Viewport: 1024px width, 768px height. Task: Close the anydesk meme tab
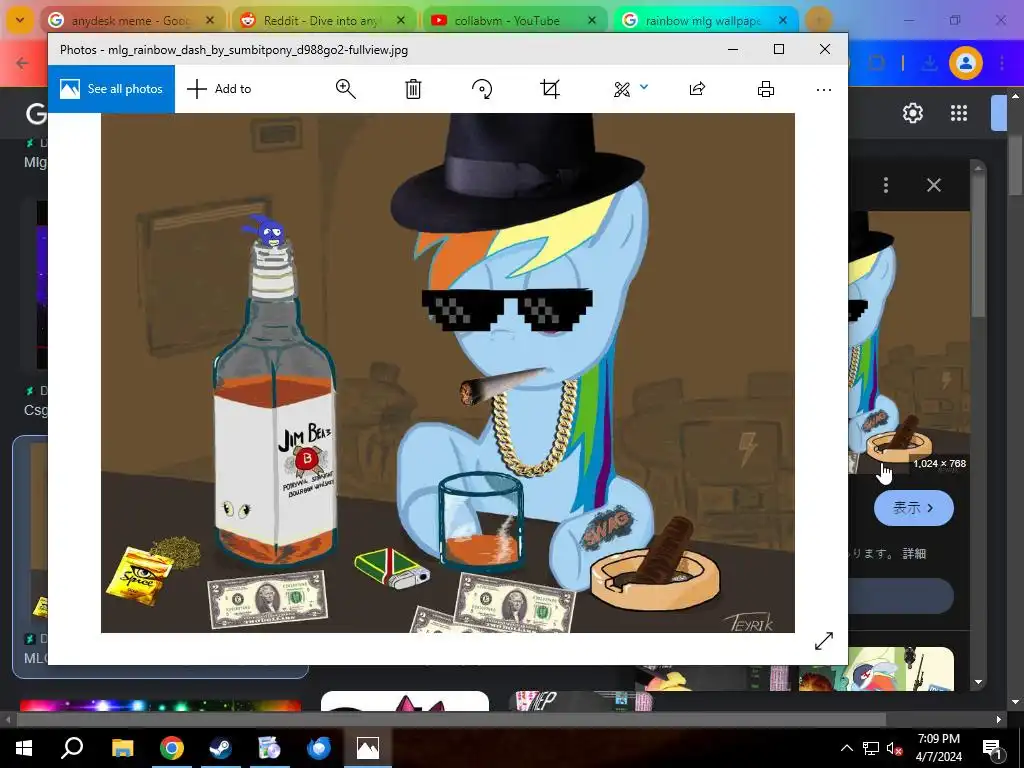click(210, 20)
